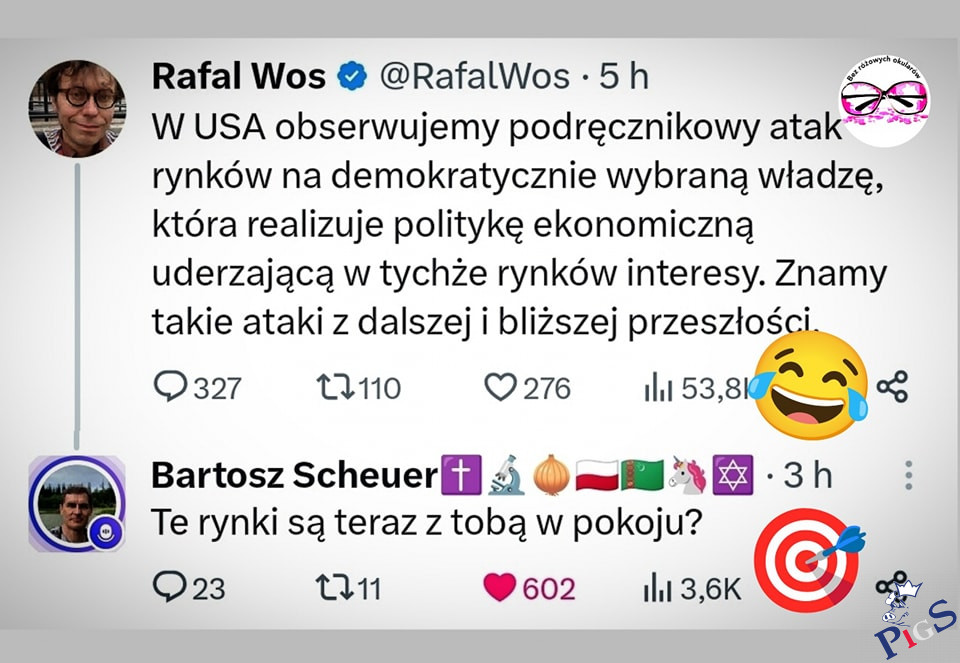Like the Rafal Wos tweet
The image size is (960, 663).
(527, 388)
